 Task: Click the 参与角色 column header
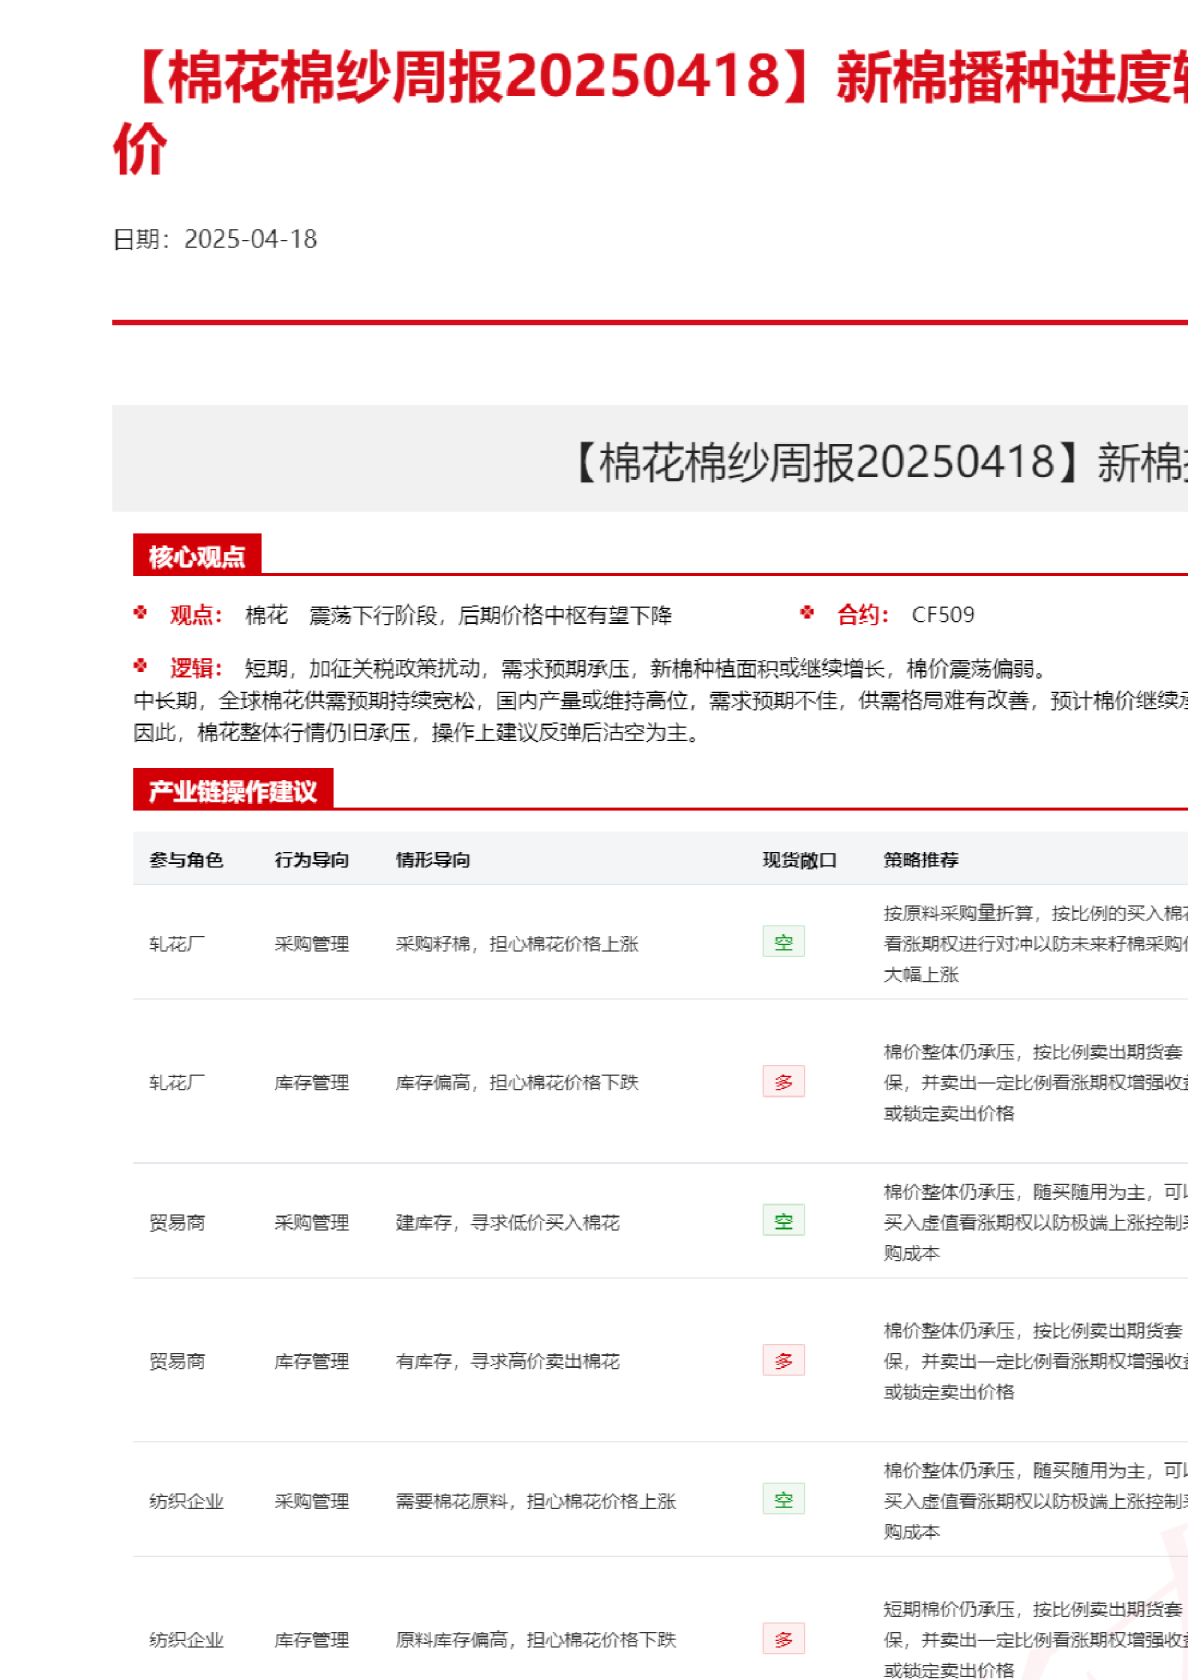[x=186, y=860]
